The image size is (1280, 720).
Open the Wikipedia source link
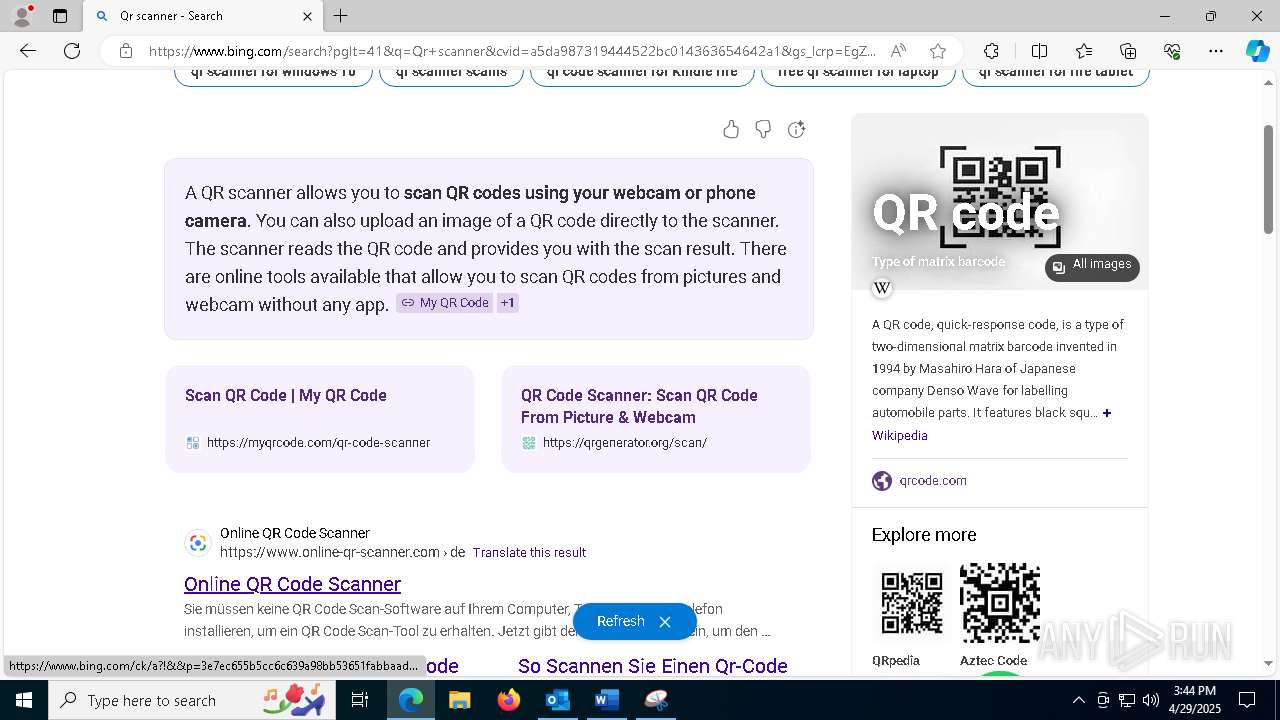[900, 436]
